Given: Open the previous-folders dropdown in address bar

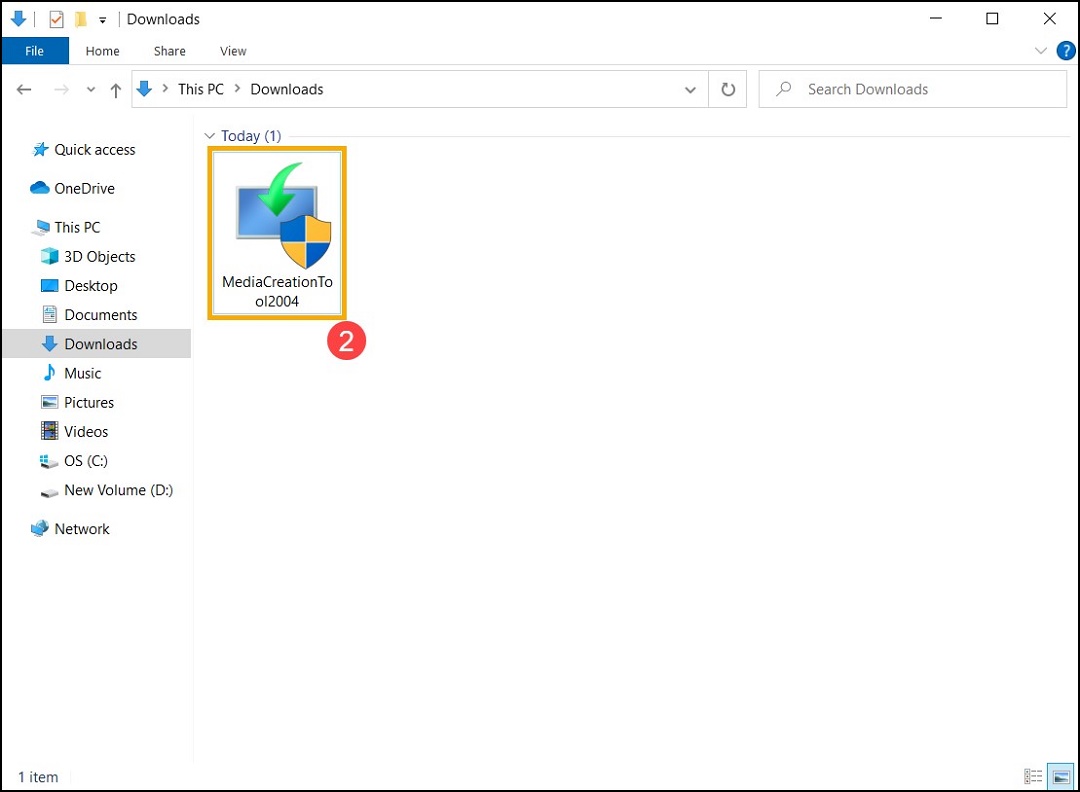Looking at the screenshot, I should coord(690,89).
